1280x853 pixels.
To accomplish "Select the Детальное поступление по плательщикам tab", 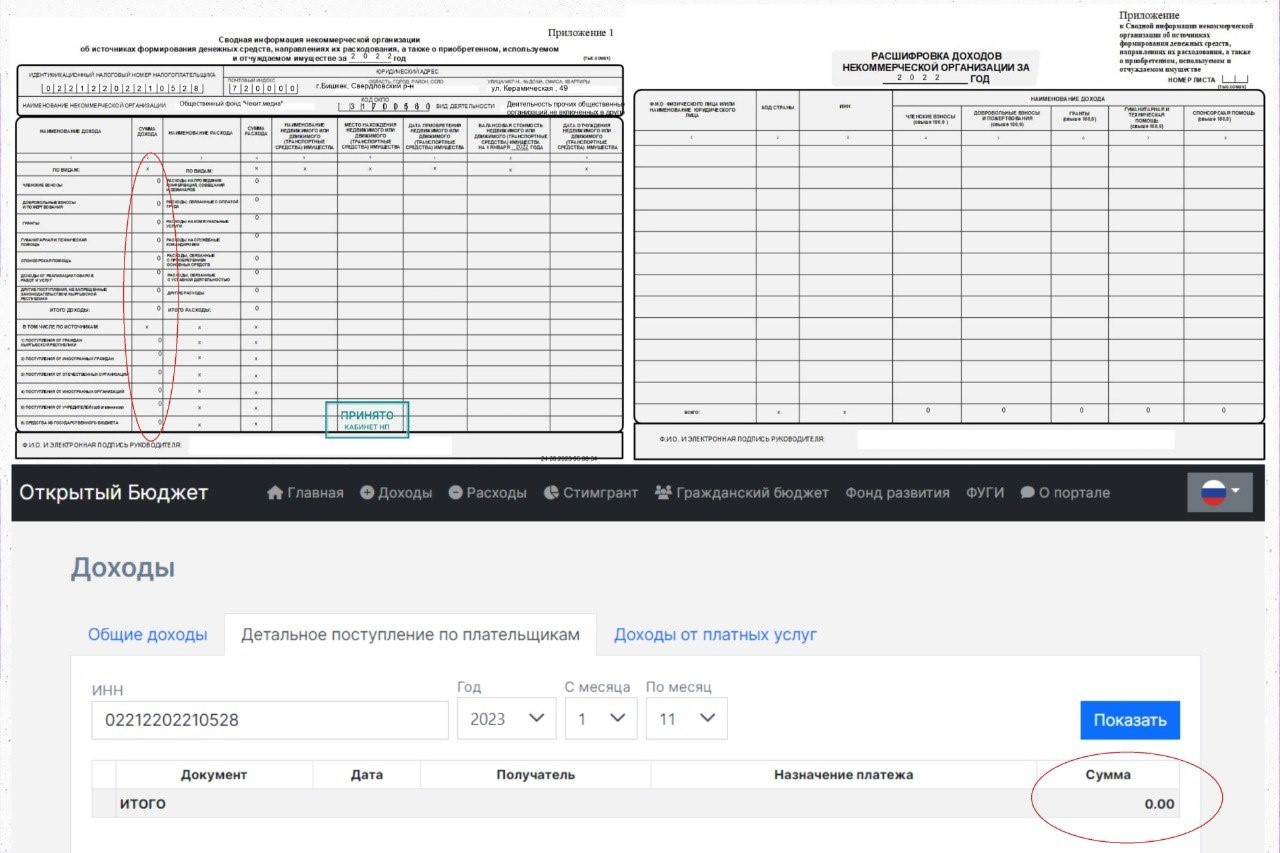I will 410,635.
